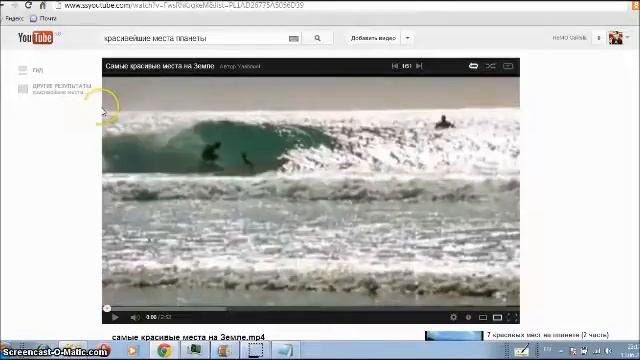Click the magnifier search button
The height and width of the screenshot is (360, 640).
point(318,38)
